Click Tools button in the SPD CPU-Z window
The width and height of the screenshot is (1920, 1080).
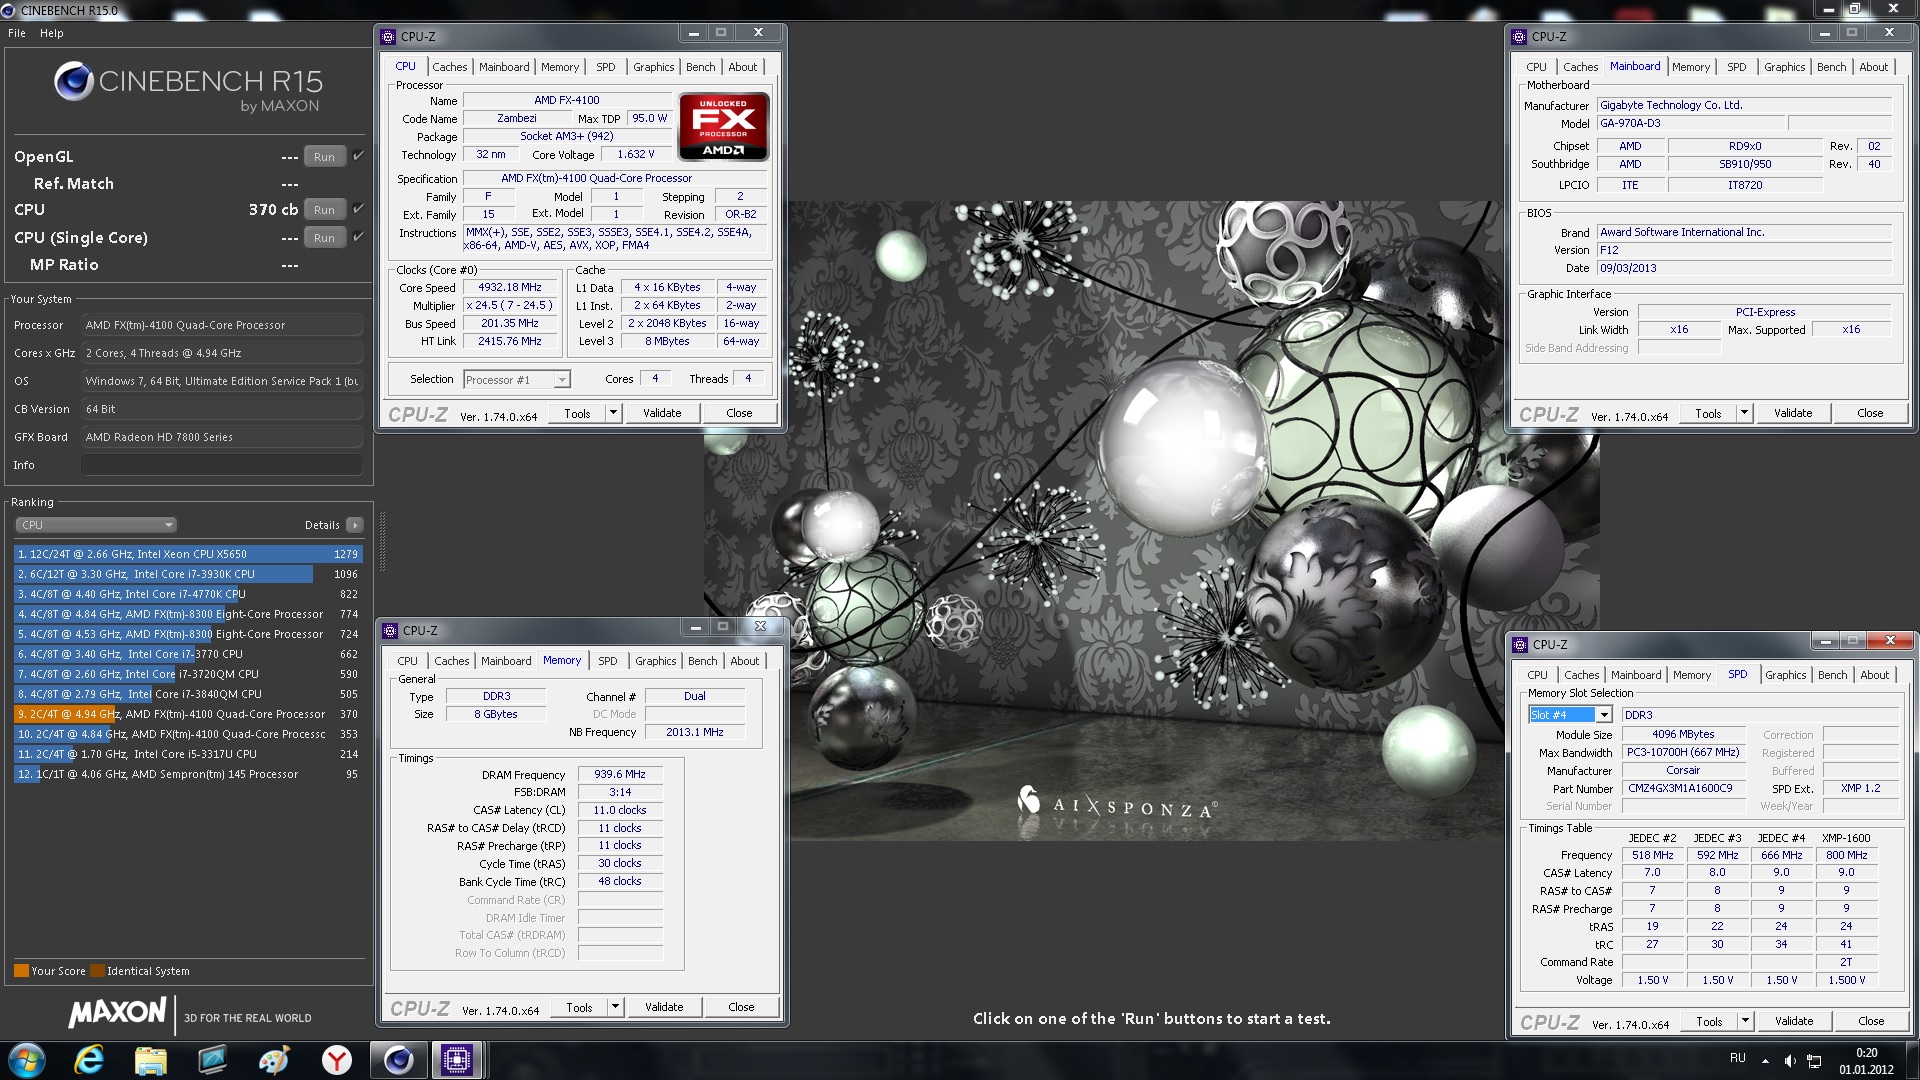pos(1709,1021)
